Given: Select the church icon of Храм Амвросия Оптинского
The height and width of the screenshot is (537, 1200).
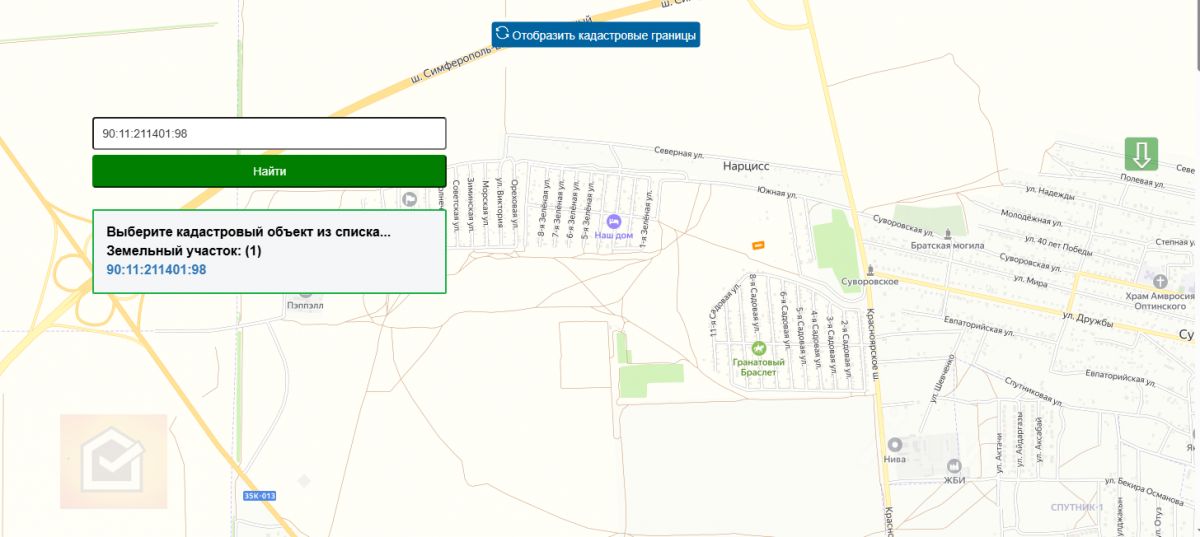Looking at the screenshot, I should click(x=1161, y=282).
